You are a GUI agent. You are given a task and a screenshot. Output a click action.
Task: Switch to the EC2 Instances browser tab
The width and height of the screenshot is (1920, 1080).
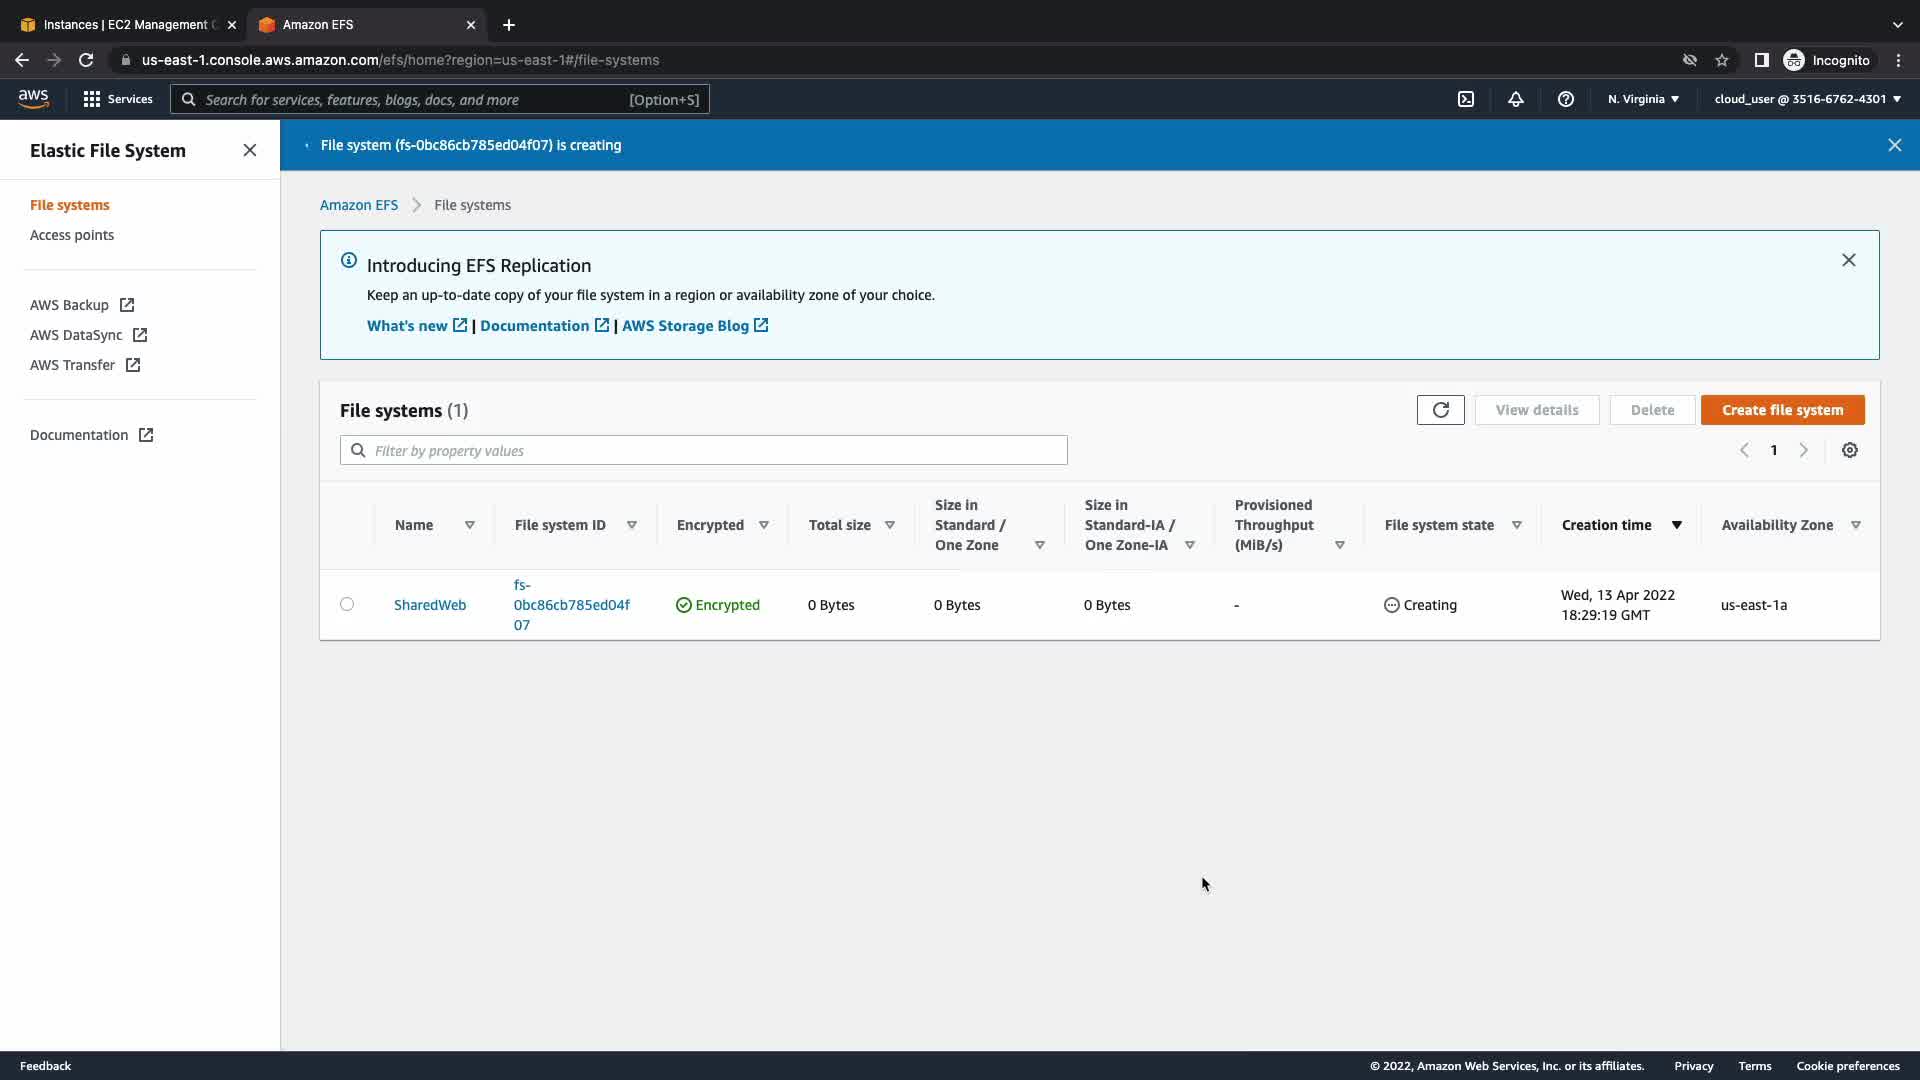(x=125, y=24)
